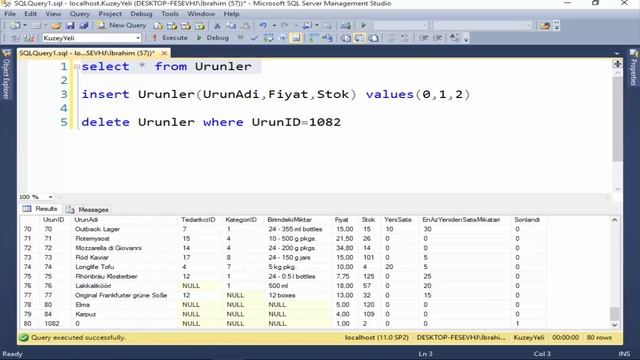Click the New Query button
Image resolution: width=640 pixels, height=360 pixels.
coord(122,25)
